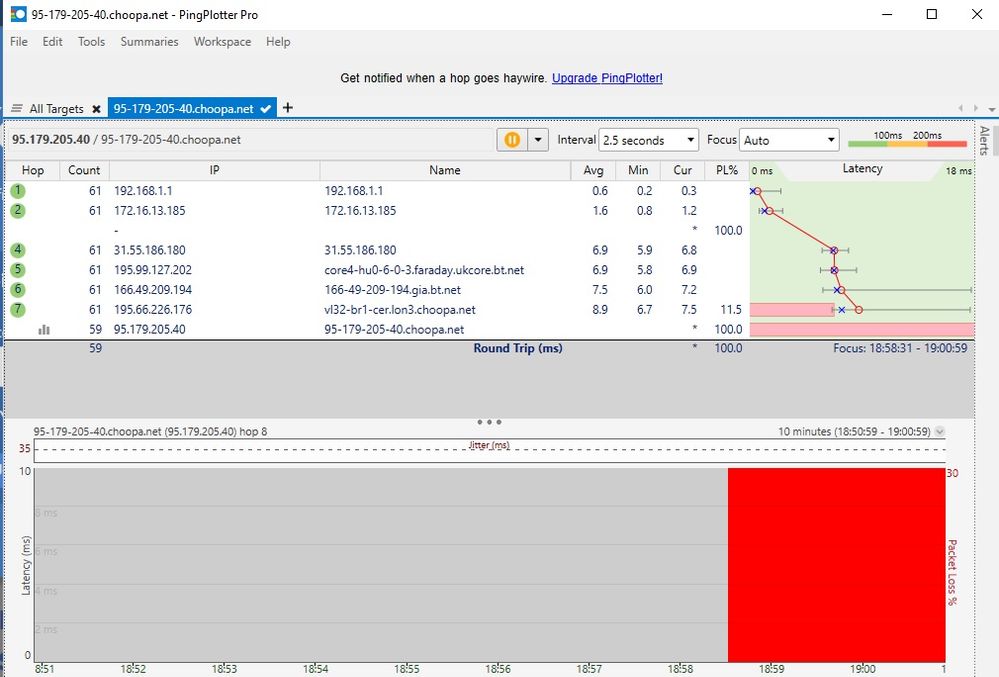Click the PingPlotter app icon in title bar
Screen dimensions: 999x677
(x=18, y=14)
